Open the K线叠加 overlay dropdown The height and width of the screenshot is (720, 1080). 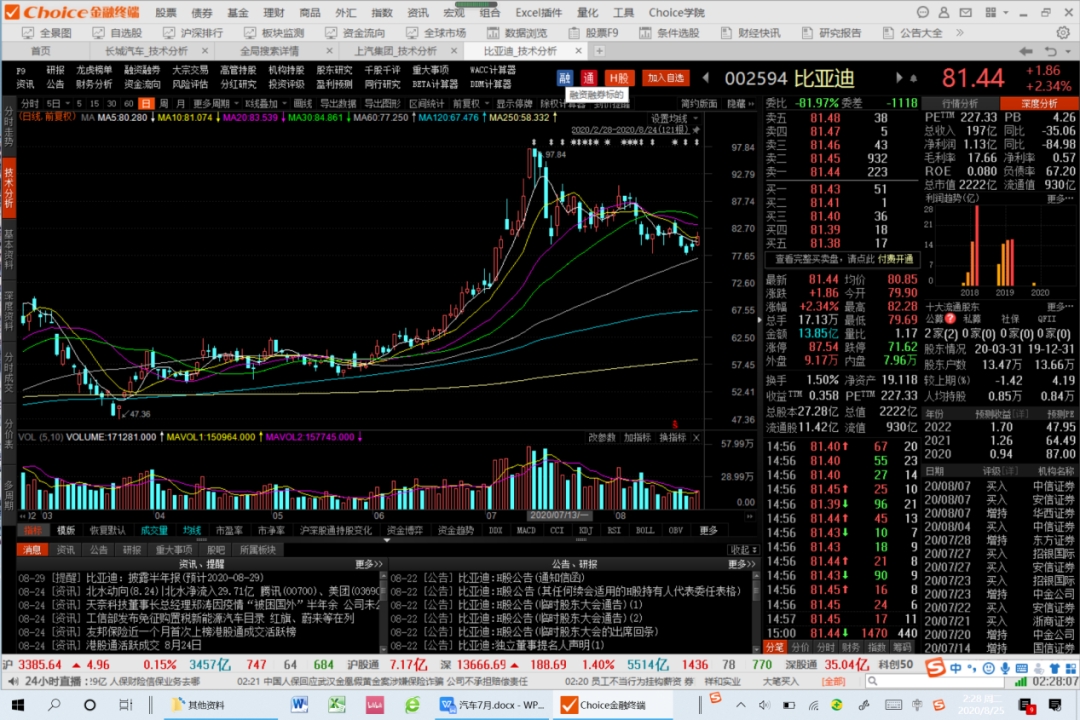[x=265, y=103]
